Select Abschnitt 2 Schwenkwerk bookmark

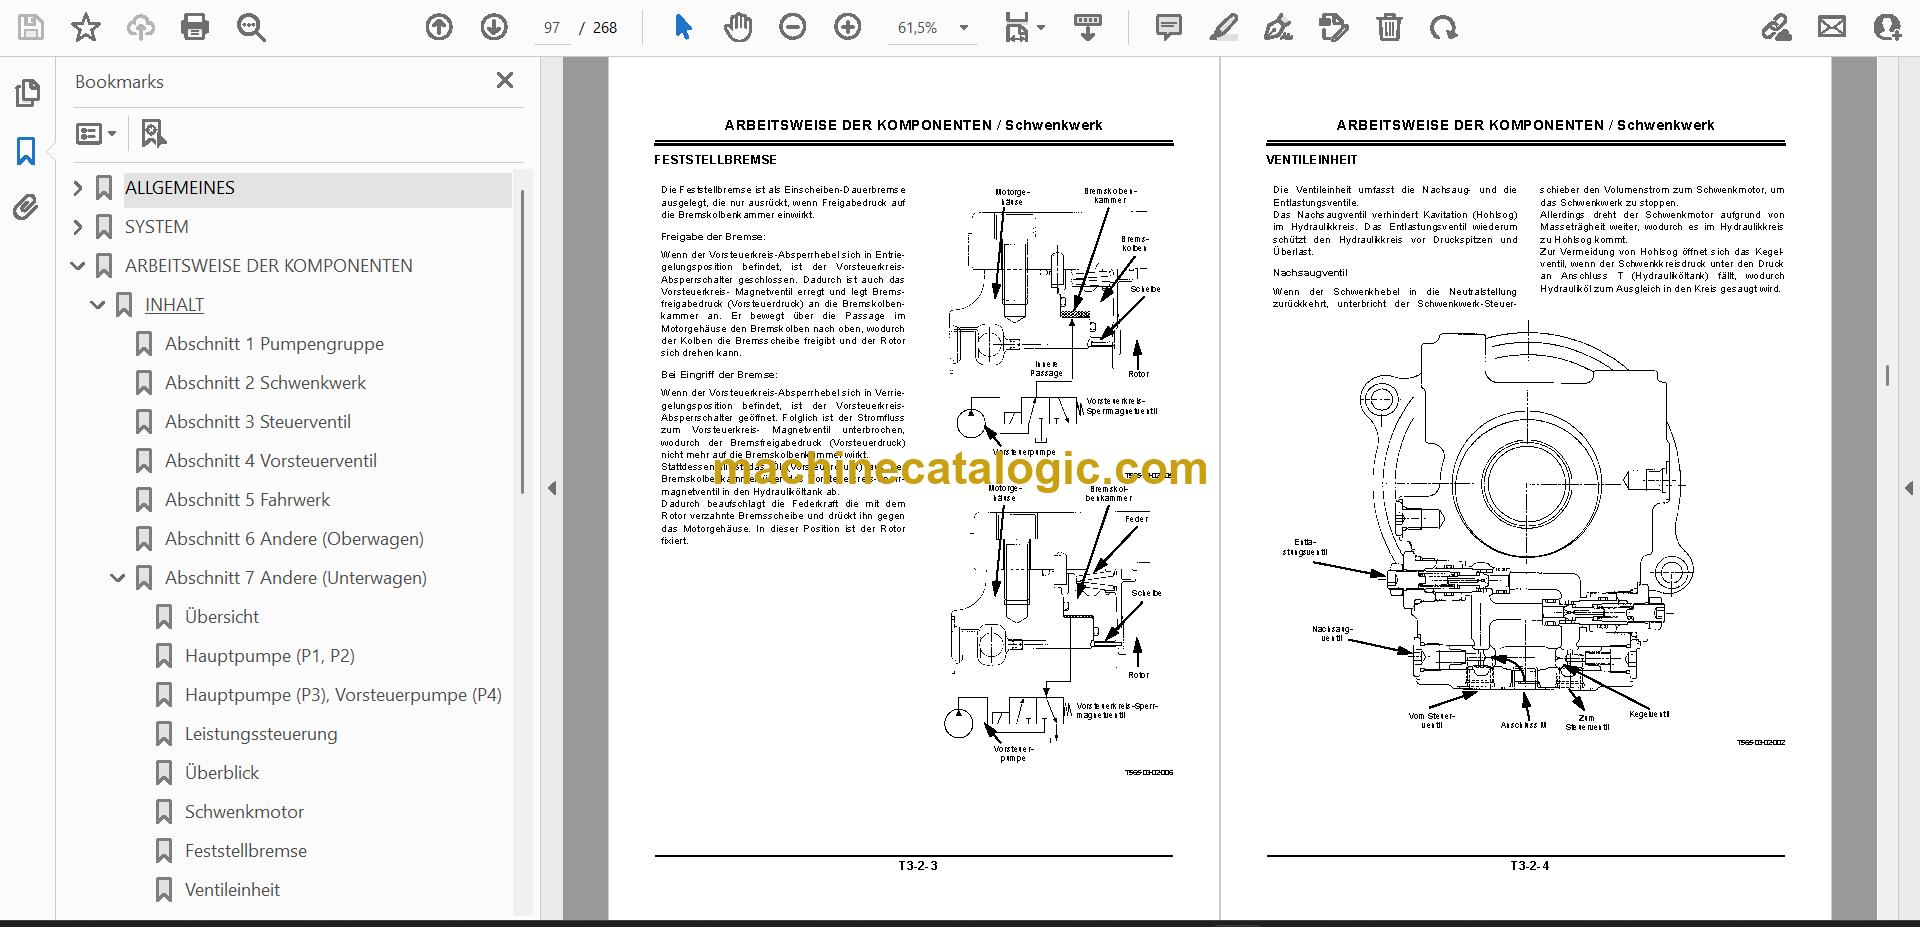265,383
